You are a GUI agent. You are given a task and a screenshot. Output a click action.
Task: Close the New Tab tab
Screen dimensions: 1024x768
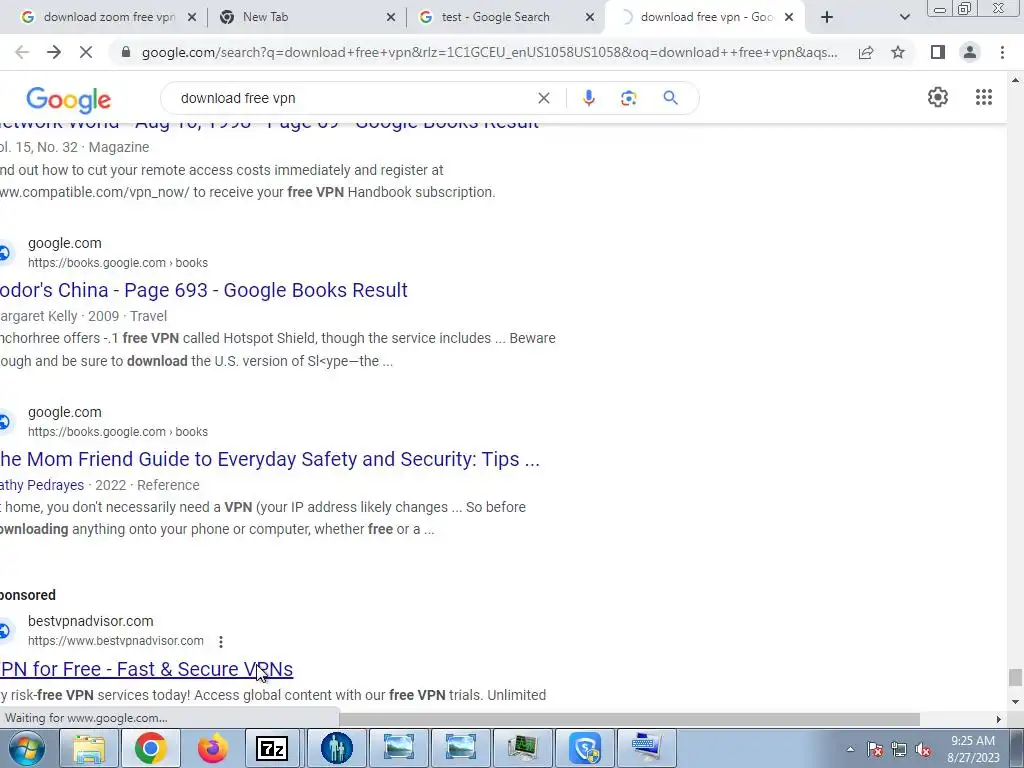coord(391,18)
